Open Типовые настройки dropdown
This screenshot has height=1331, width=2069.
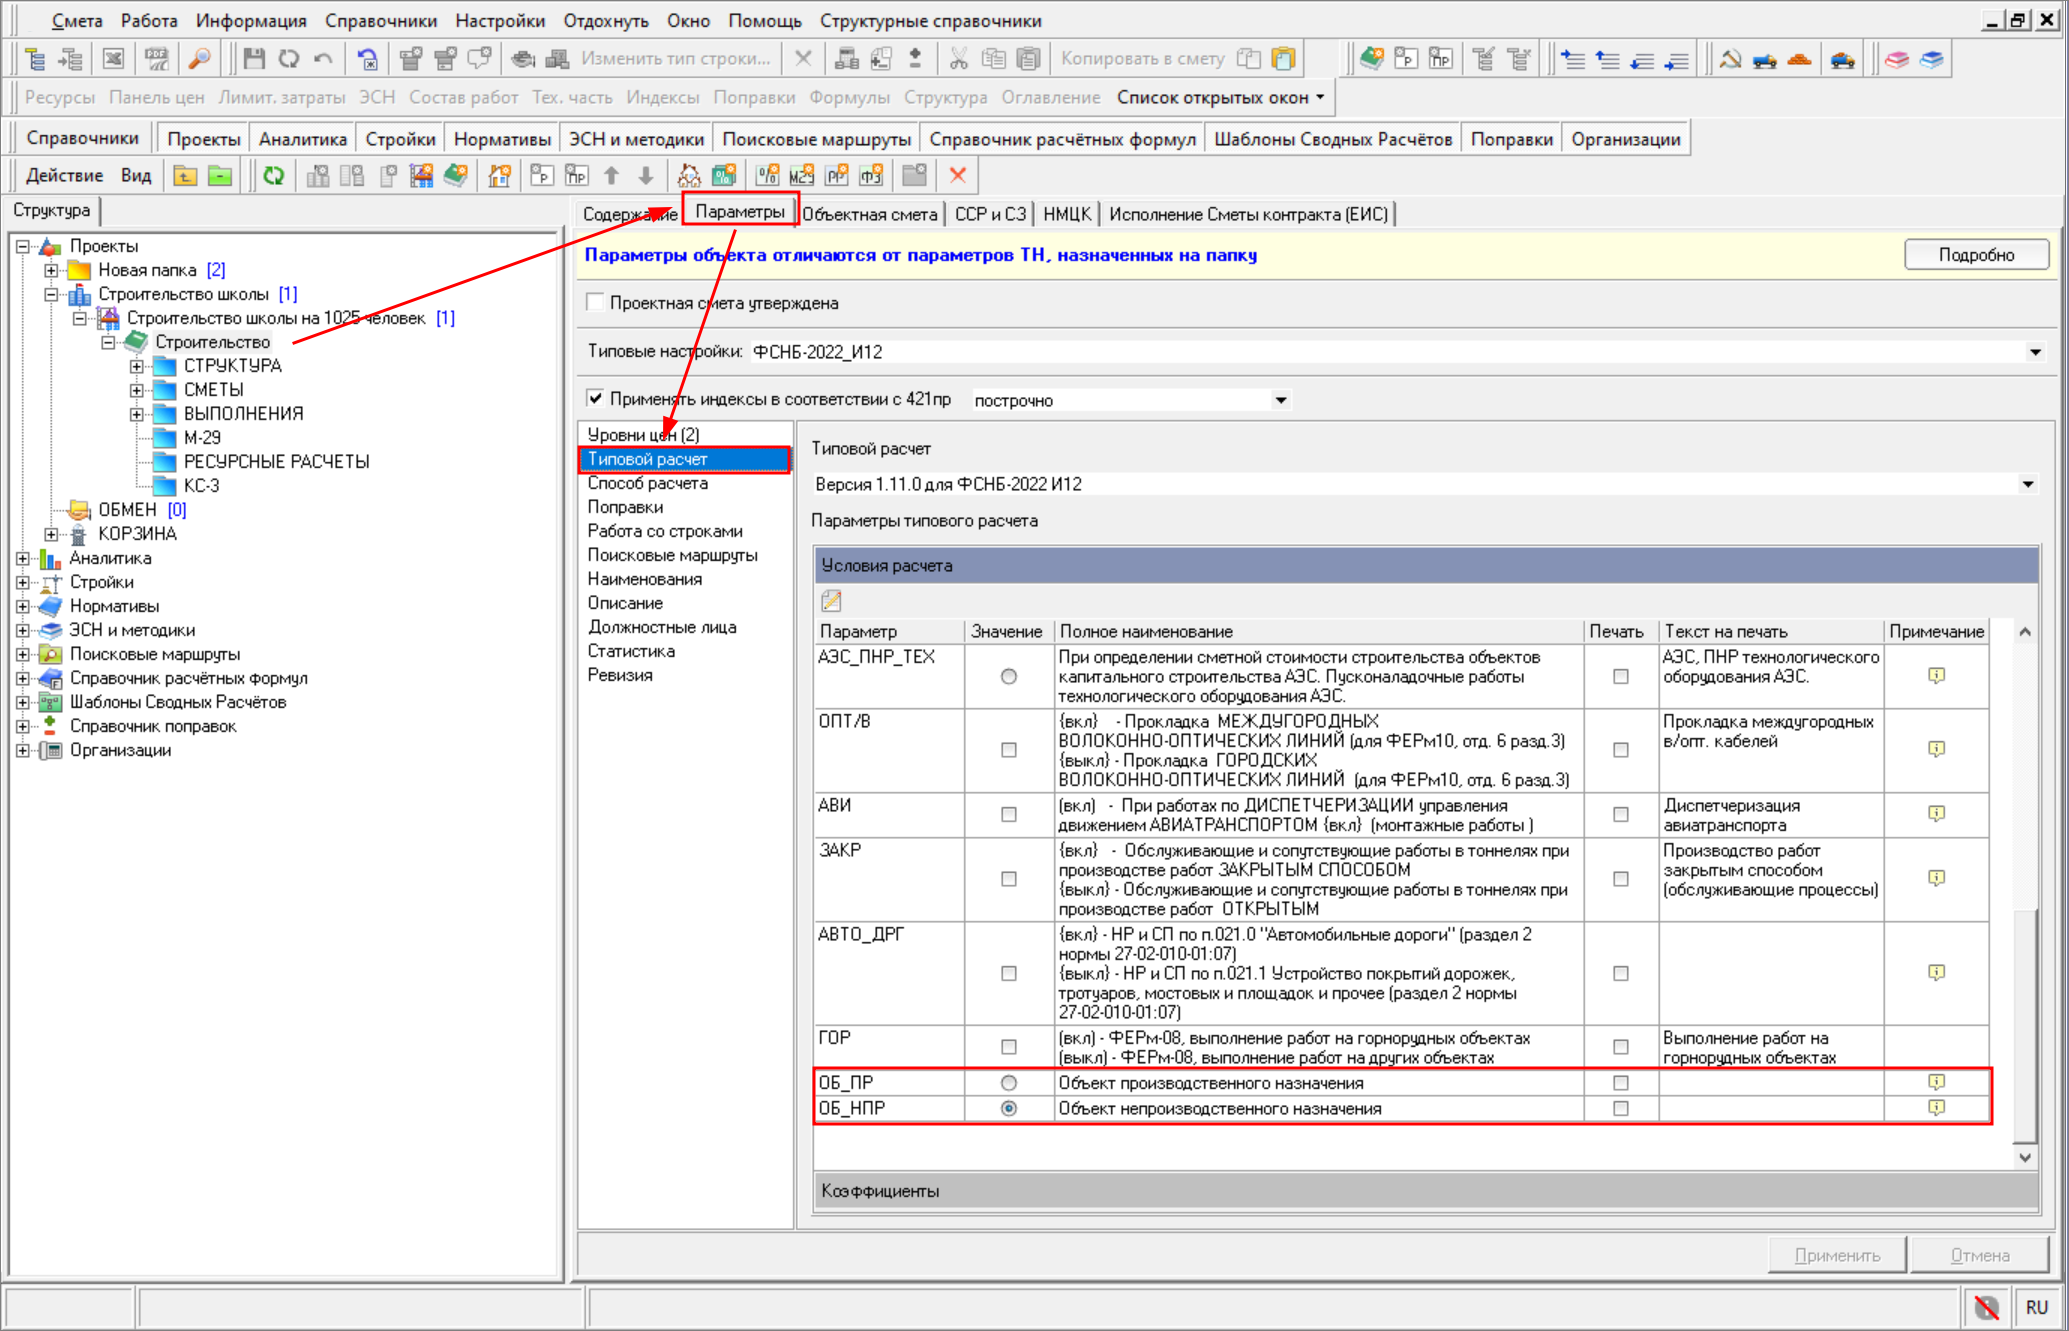coord(2034,352)
